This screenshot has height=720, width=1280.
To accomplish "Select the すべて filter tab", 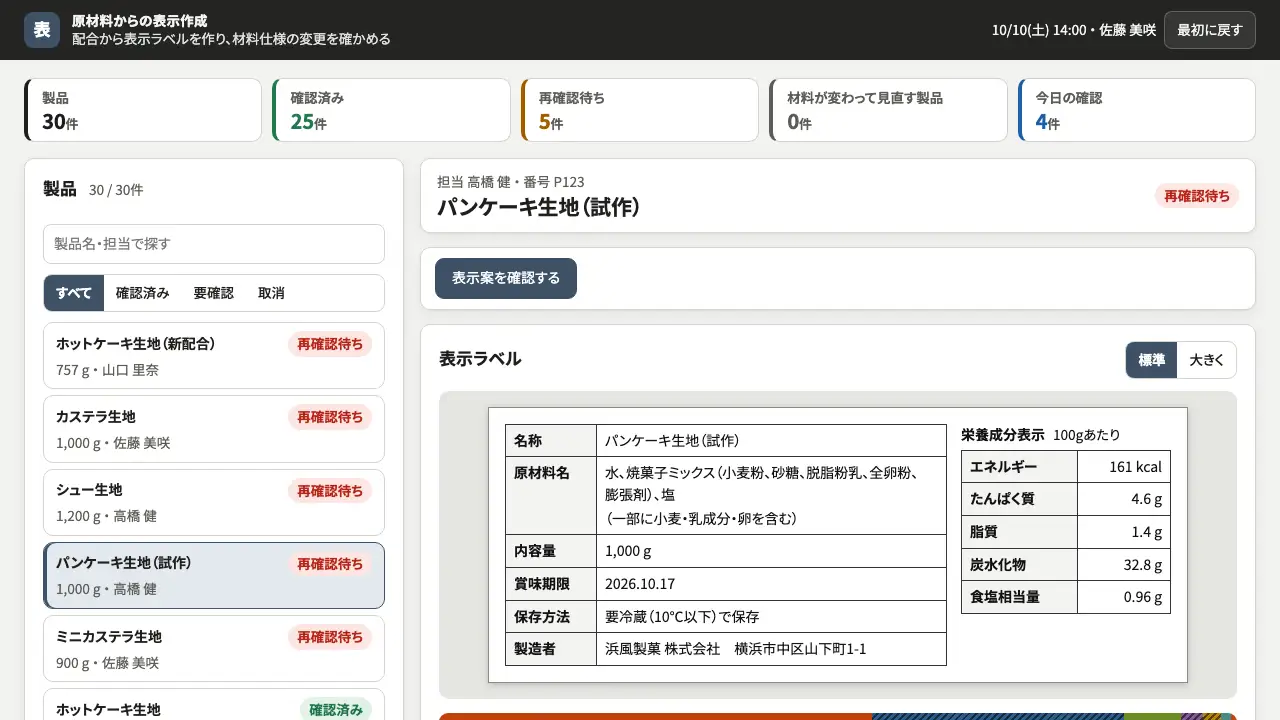I will (74, 293).
